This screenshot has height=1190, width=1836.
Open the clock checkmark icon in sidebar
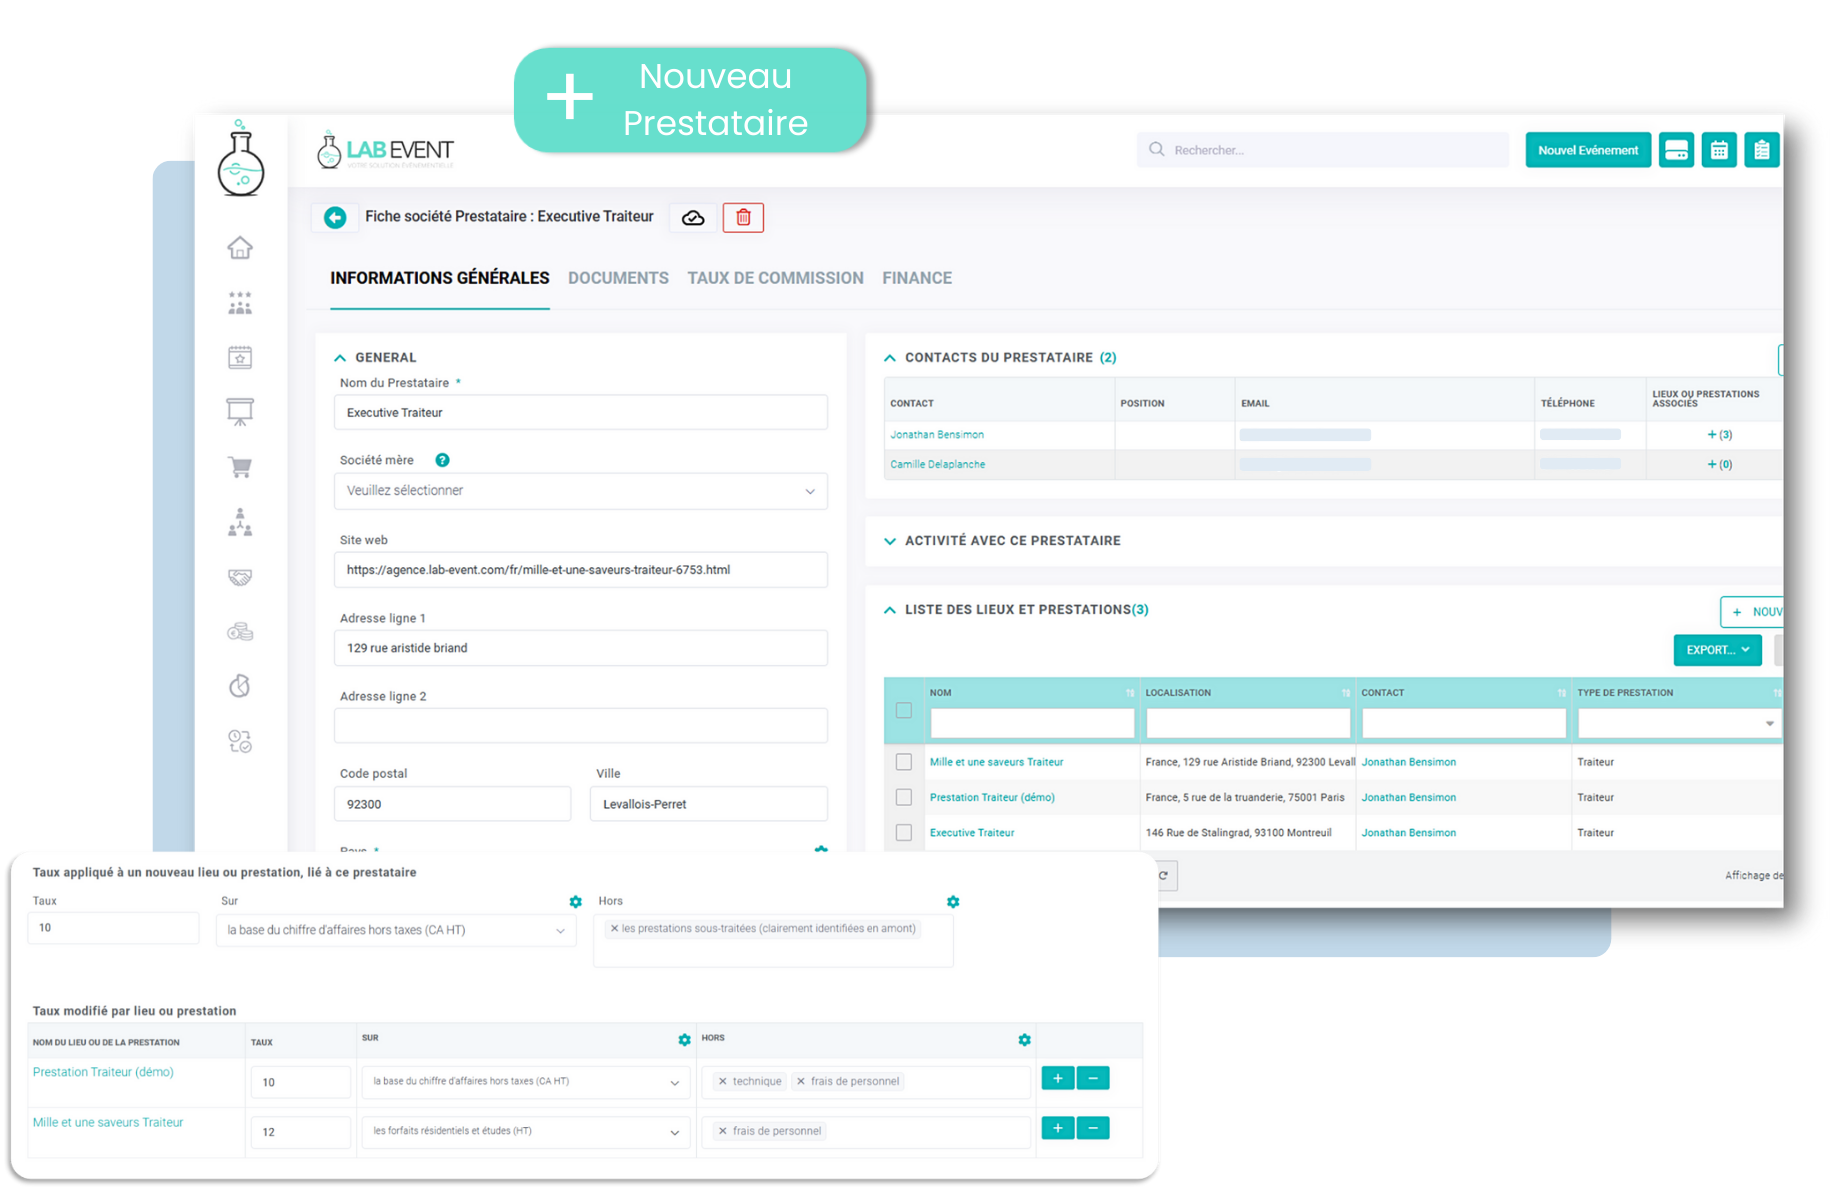(x=240, y=741)
